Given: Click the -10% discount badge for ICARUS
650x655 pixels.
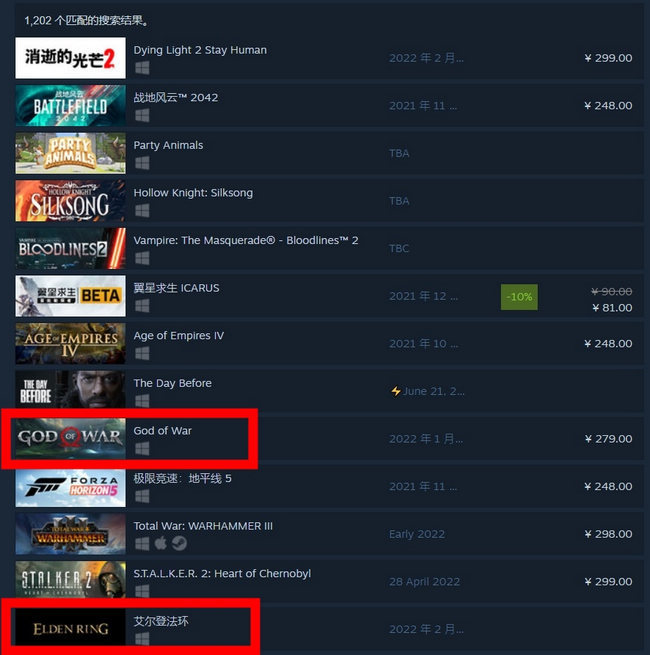Looking at the screenshot, I should click(x=519, y=297).
